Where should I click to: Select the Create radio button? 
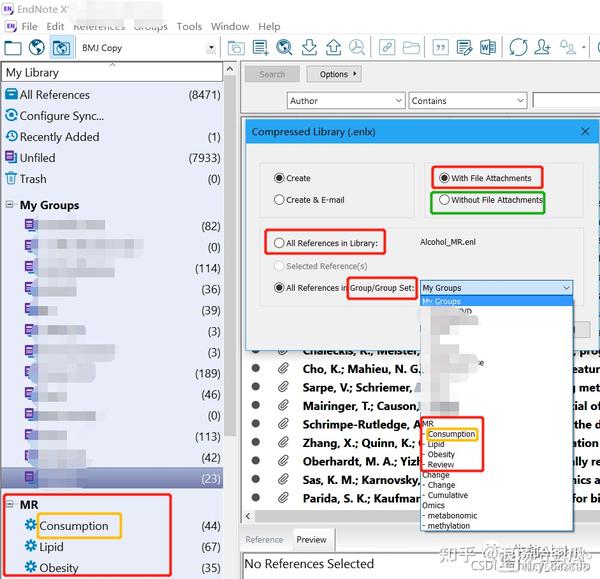(x=279, y=178)
